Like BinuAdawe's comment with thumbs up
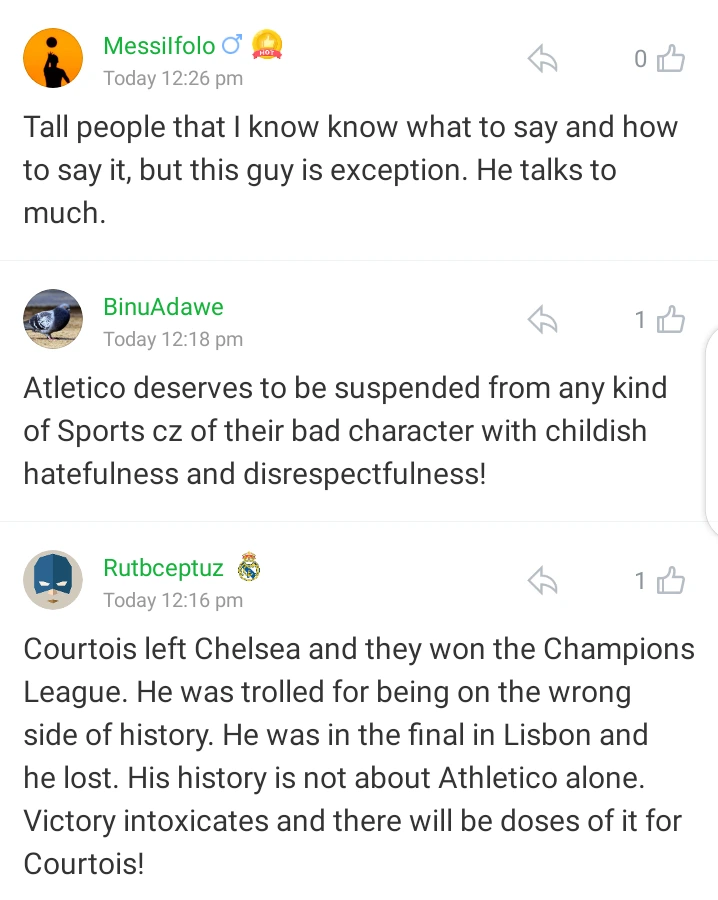 point(671,320)
